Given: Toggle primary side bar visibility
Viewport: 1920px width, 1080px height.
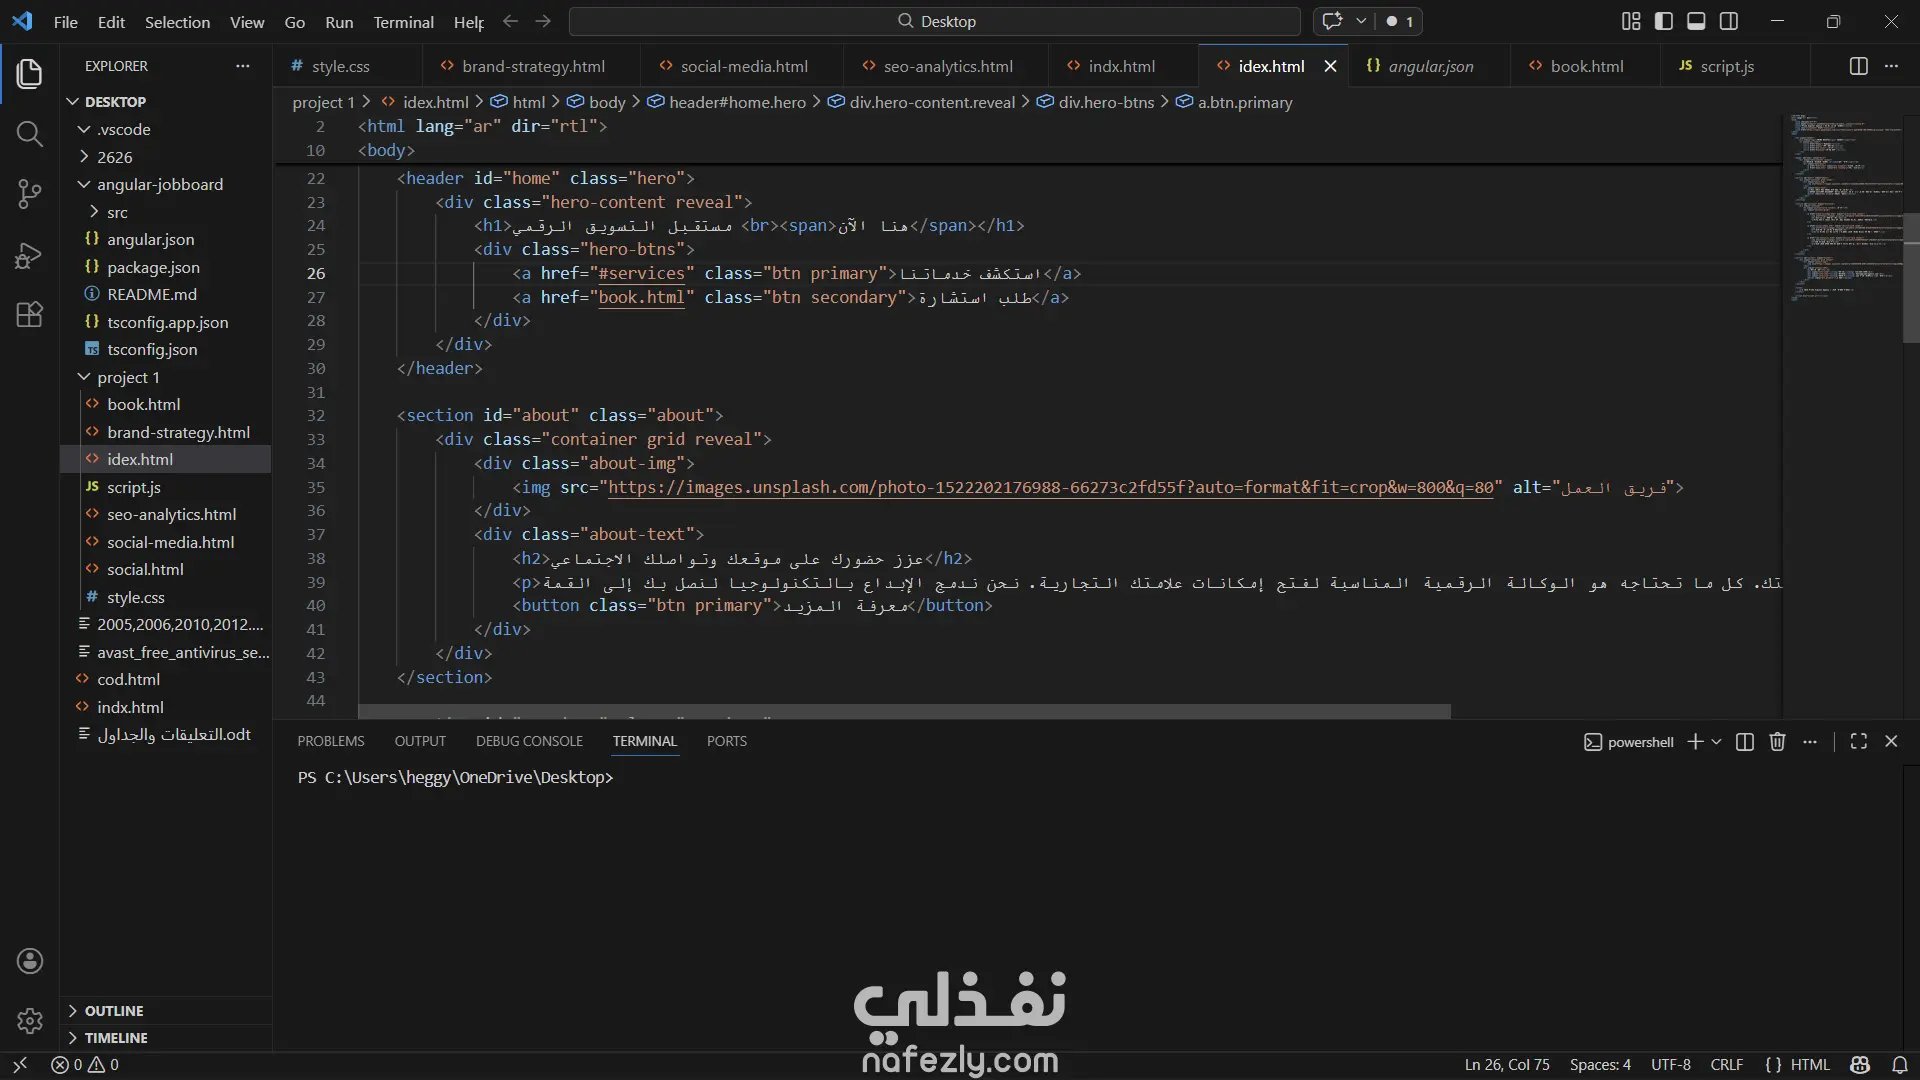Looking at the screenshot, I should (1664, 21).
